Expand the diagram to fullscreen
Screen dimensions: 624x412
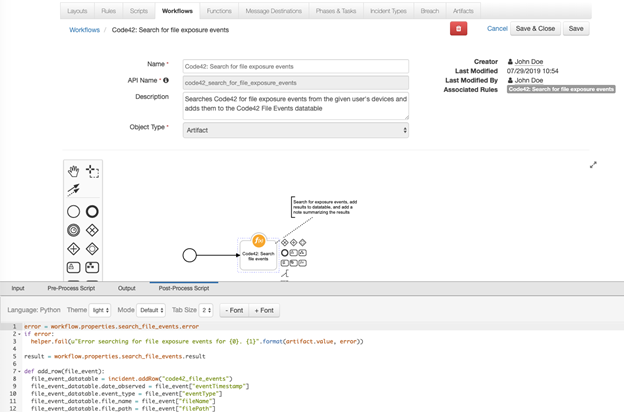(593, 165)
